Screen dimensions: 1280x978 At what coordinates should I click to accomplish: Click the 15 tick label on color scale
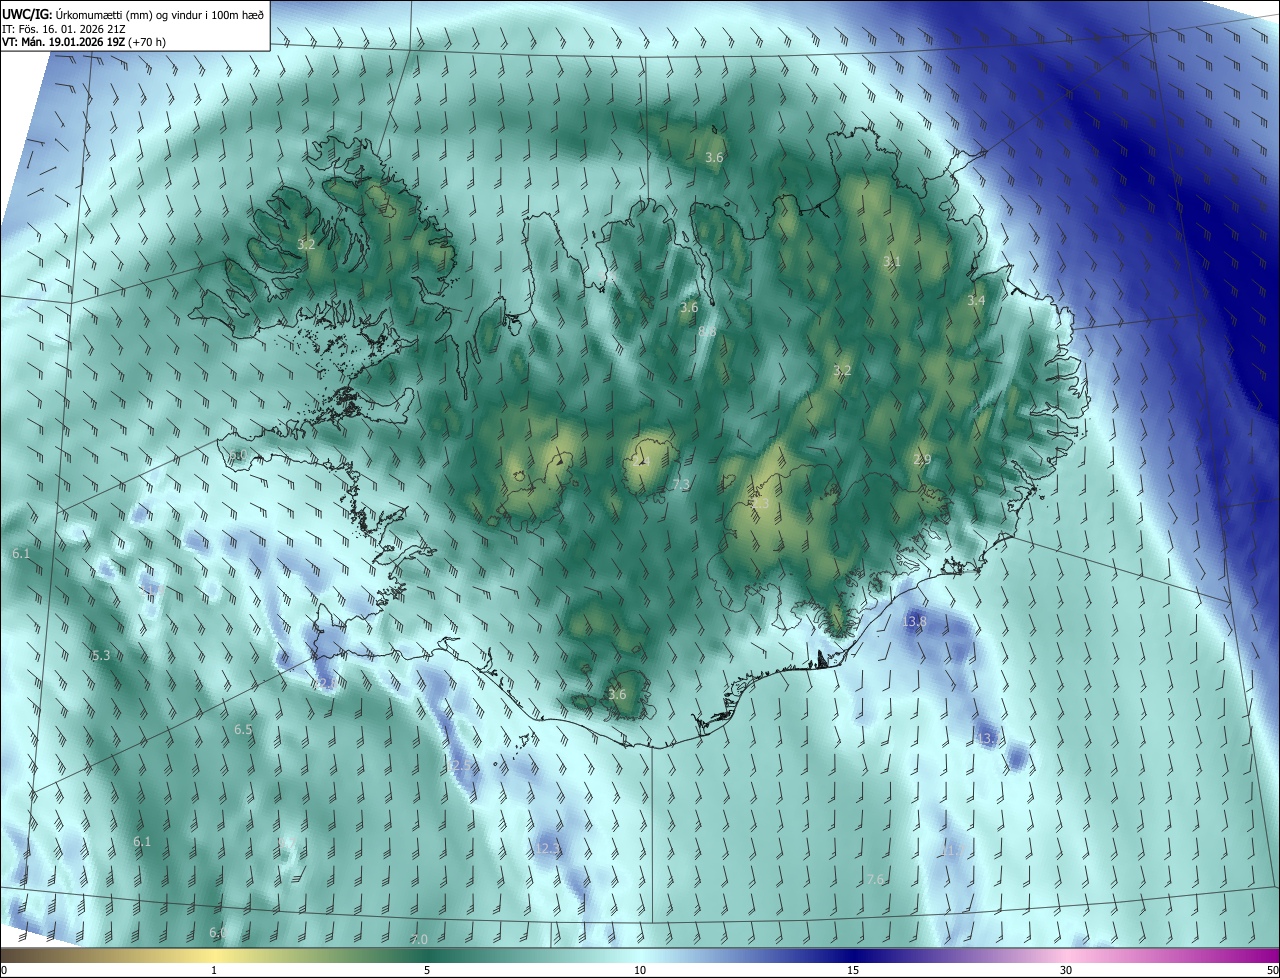(x=853, y=970)
